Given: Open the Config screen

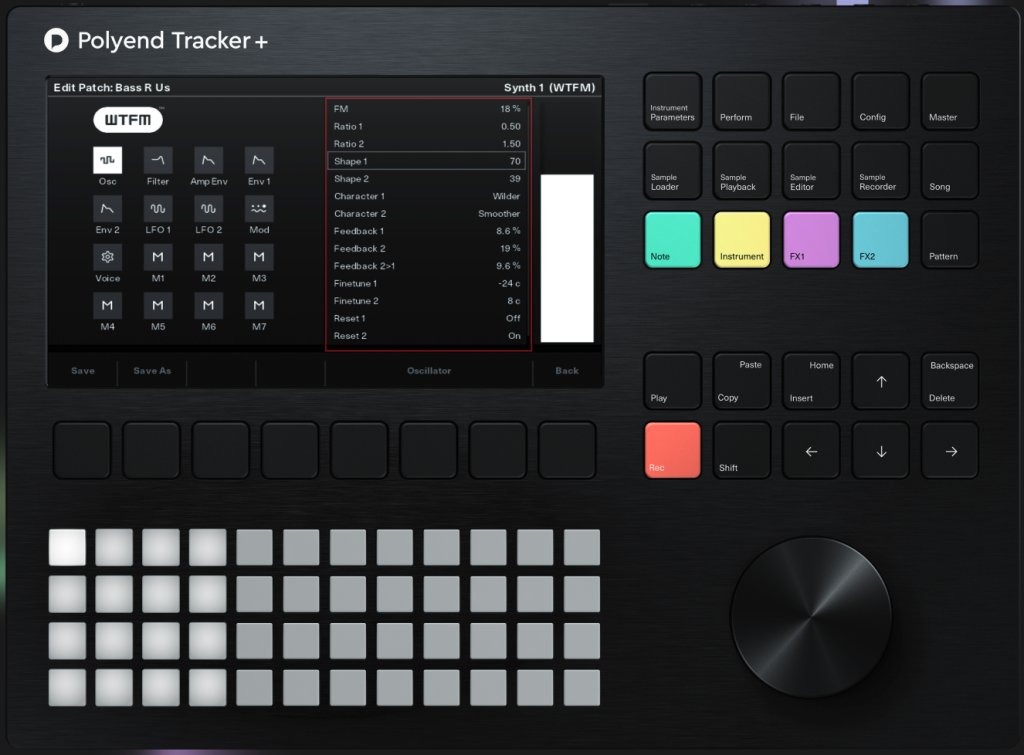Looking at the screenshot, I should pos(881,101).
